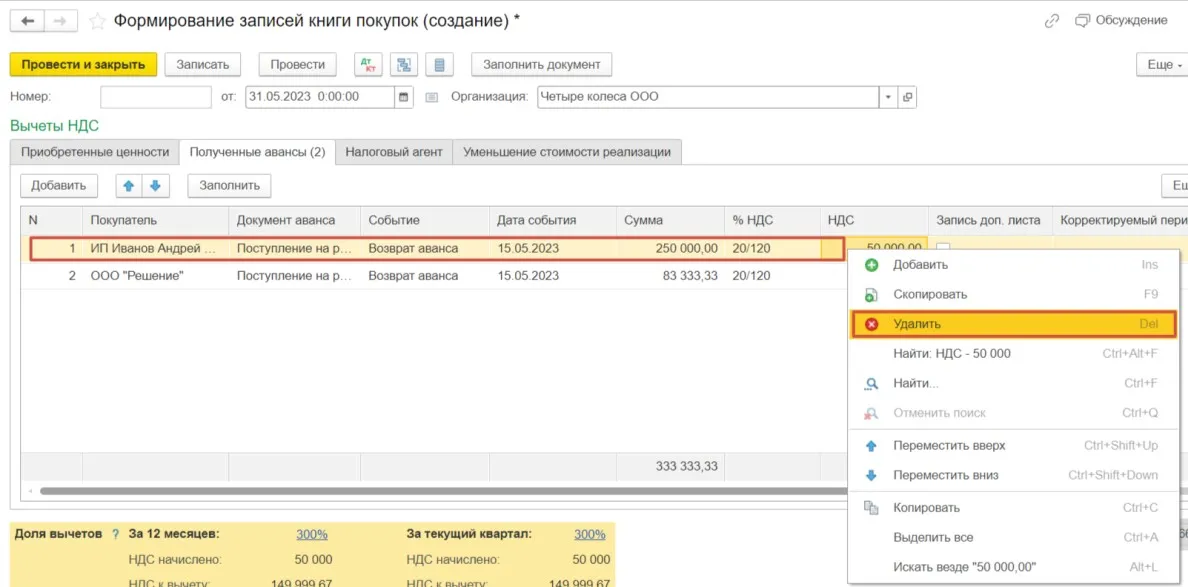Open the top-right 'Еще' menu

pyautogui.click(x=1160, y=65)
